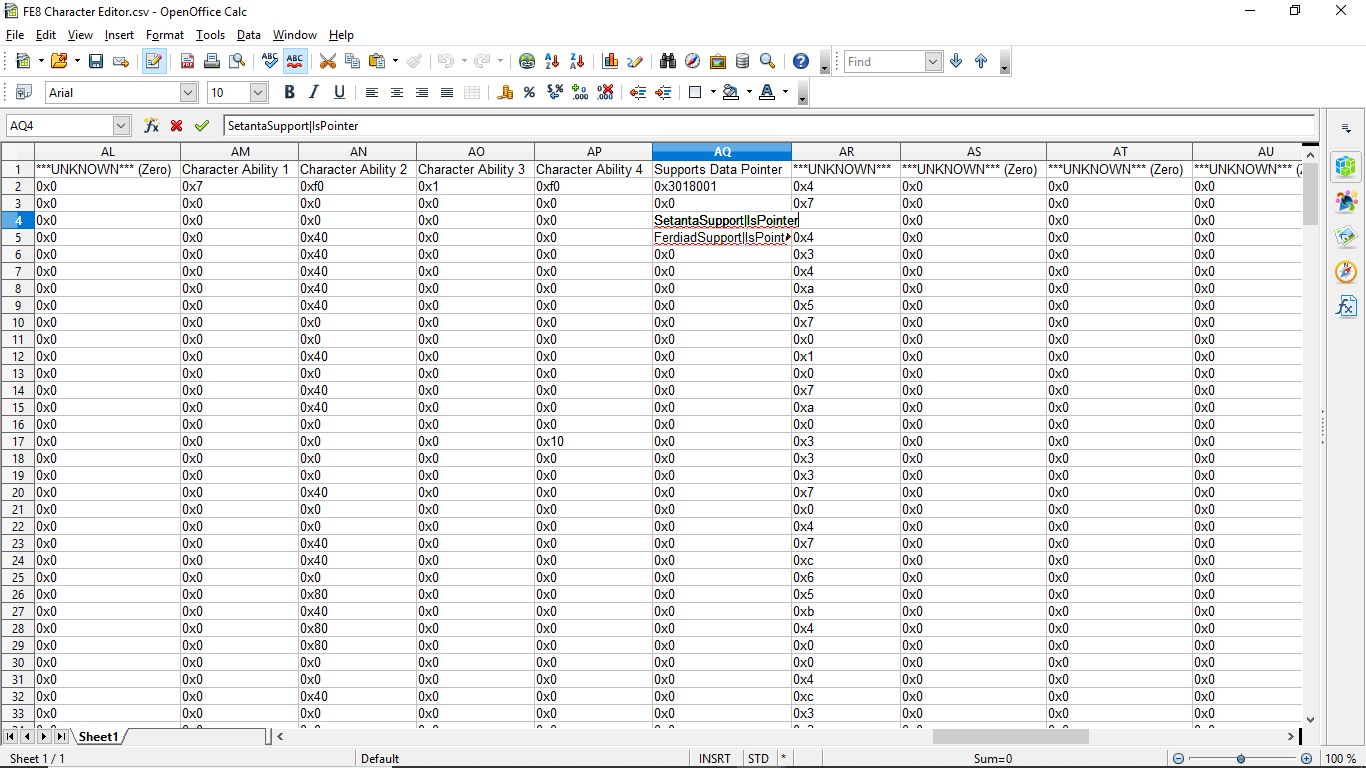
Task: Launch the Function Wizard
Action: [152, 126]
